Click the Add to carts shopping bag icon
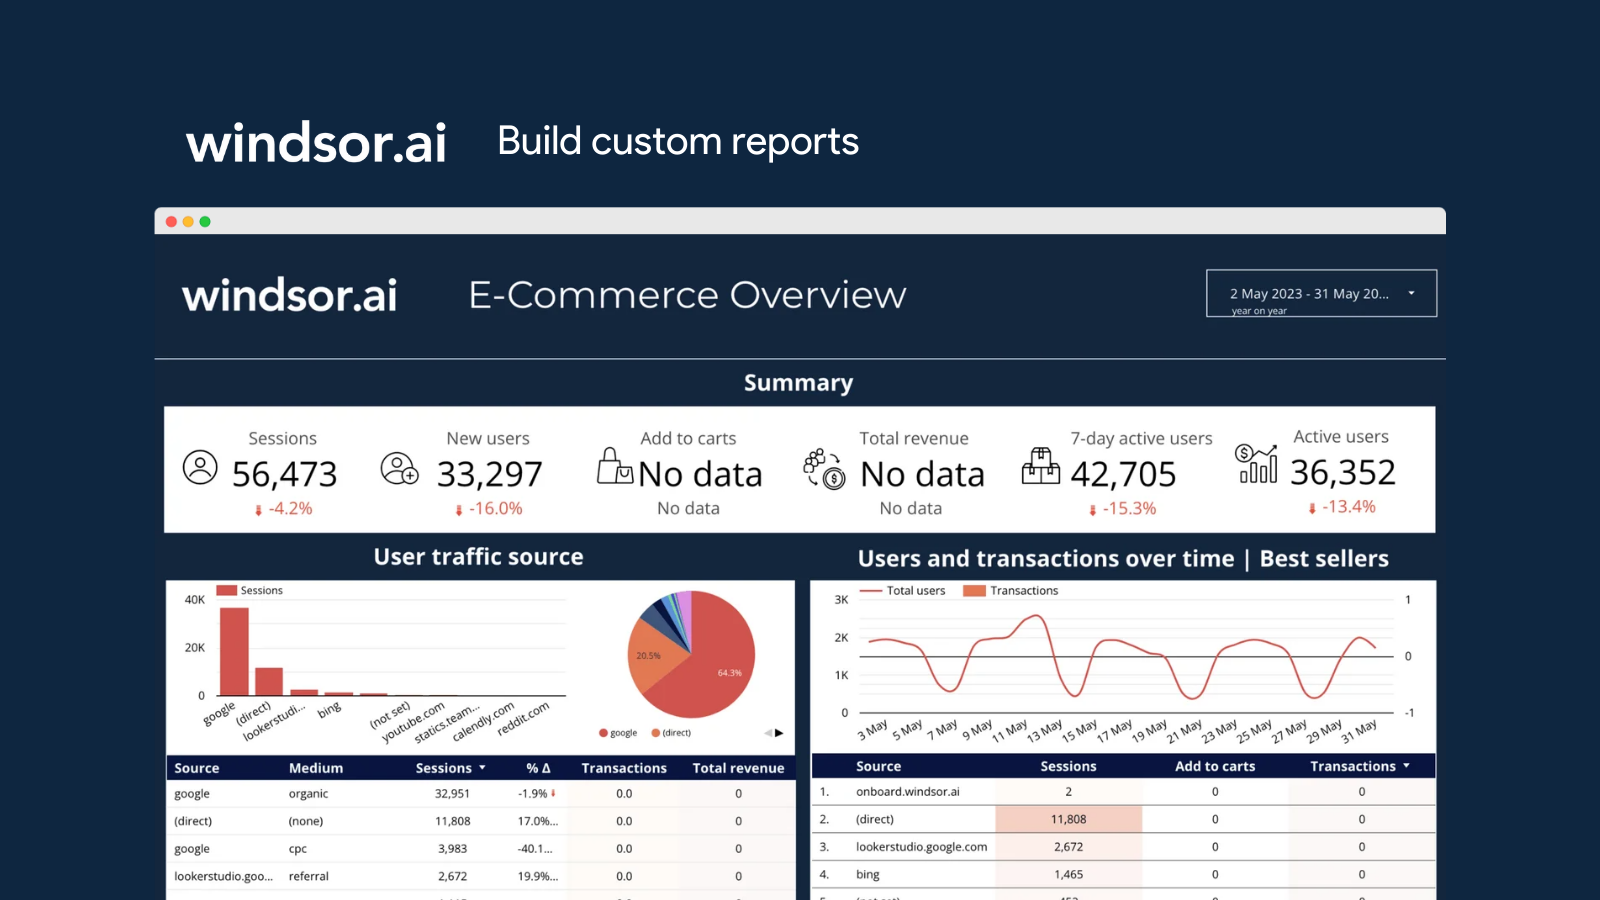 click(614, 466)
